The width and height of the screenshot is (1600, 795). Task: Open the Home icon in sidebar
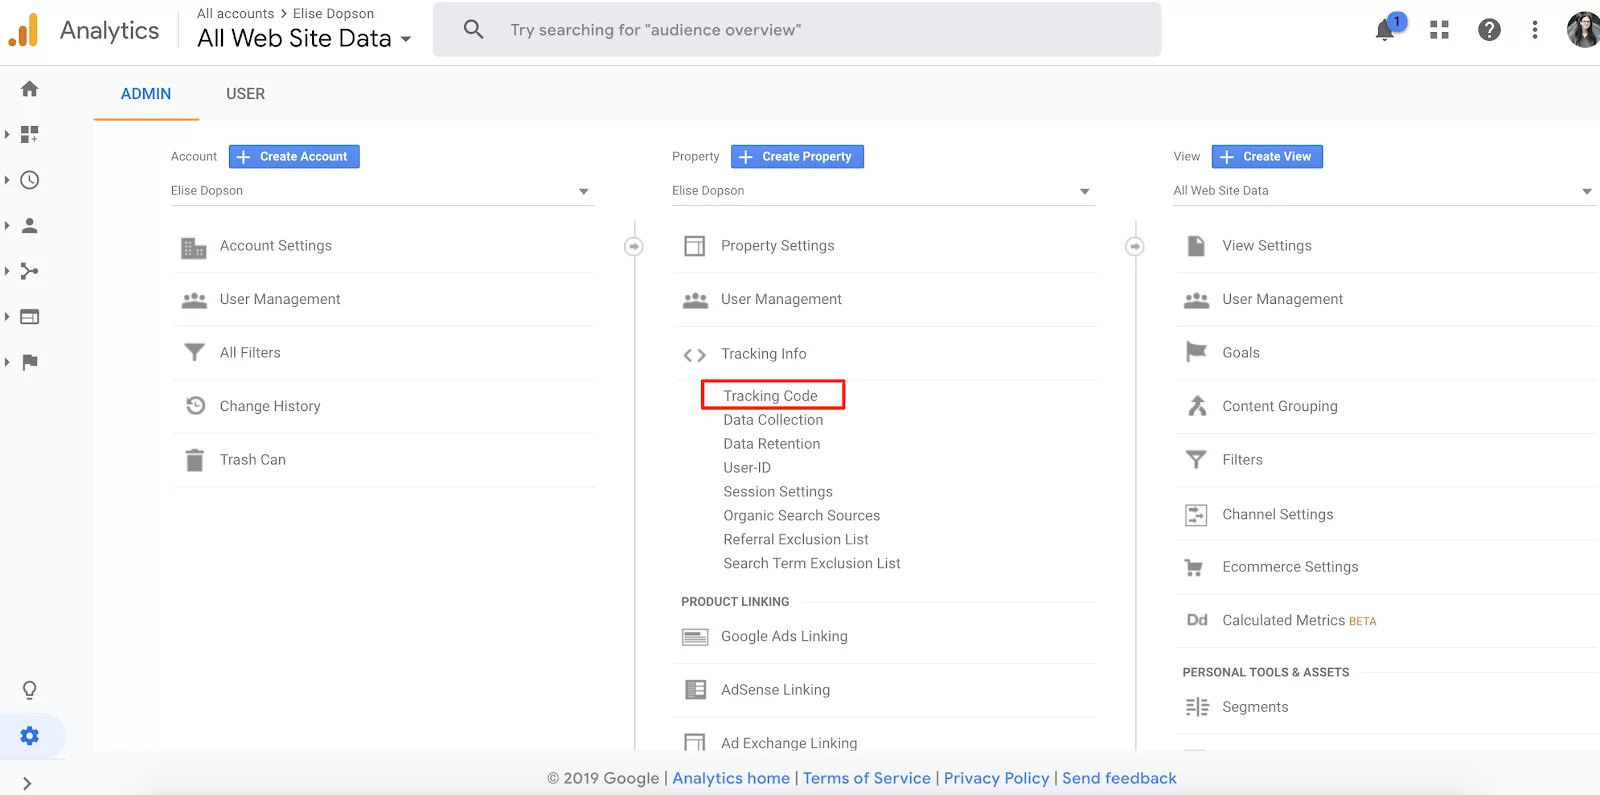pos(30,89)
